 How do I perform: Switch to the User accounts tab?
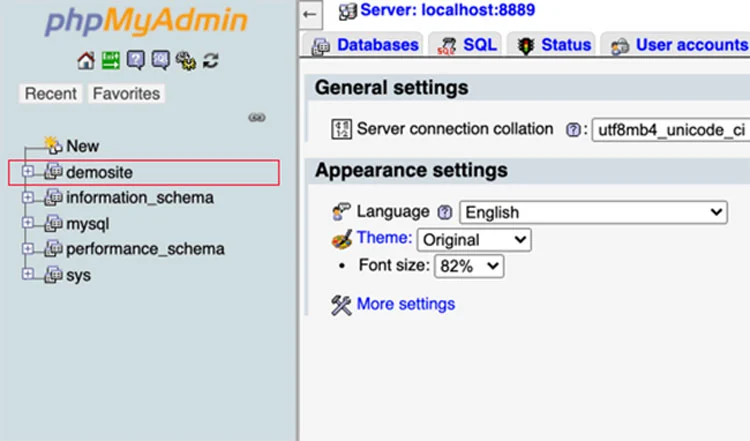tap(675, 44)
